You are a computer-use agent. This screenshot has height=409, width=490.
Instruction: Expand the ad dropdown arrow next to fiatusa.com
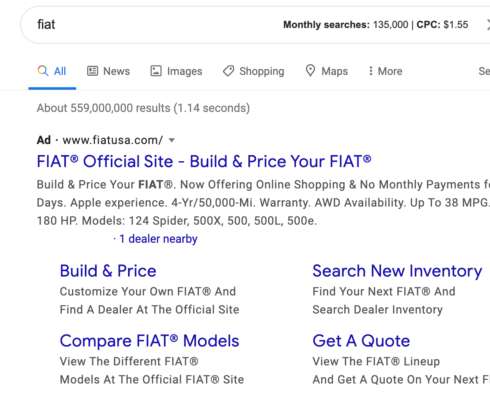(x=172, y=140)
